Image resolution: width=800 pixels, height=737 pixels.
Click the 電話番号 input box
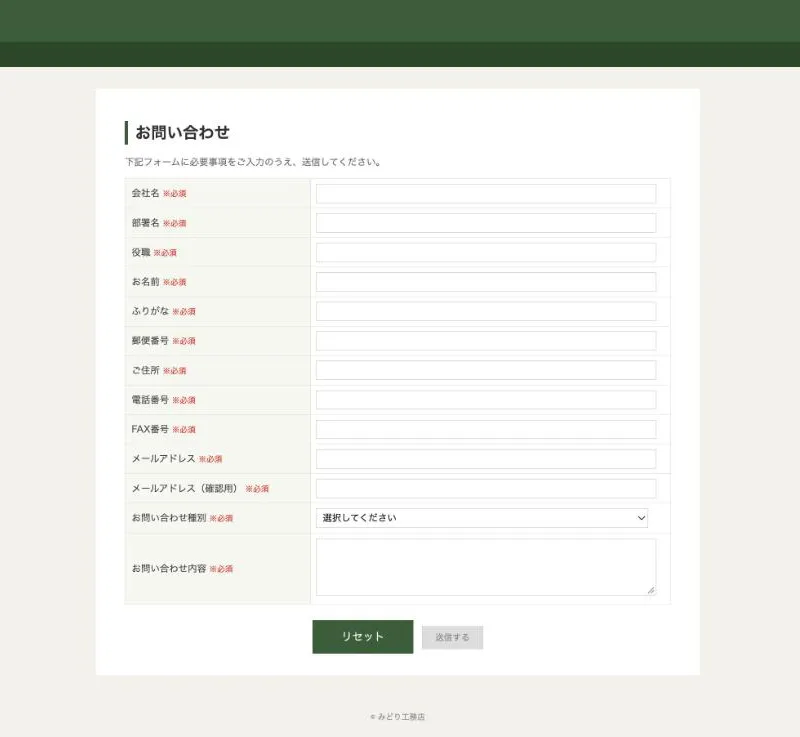[x=486, y=400]
